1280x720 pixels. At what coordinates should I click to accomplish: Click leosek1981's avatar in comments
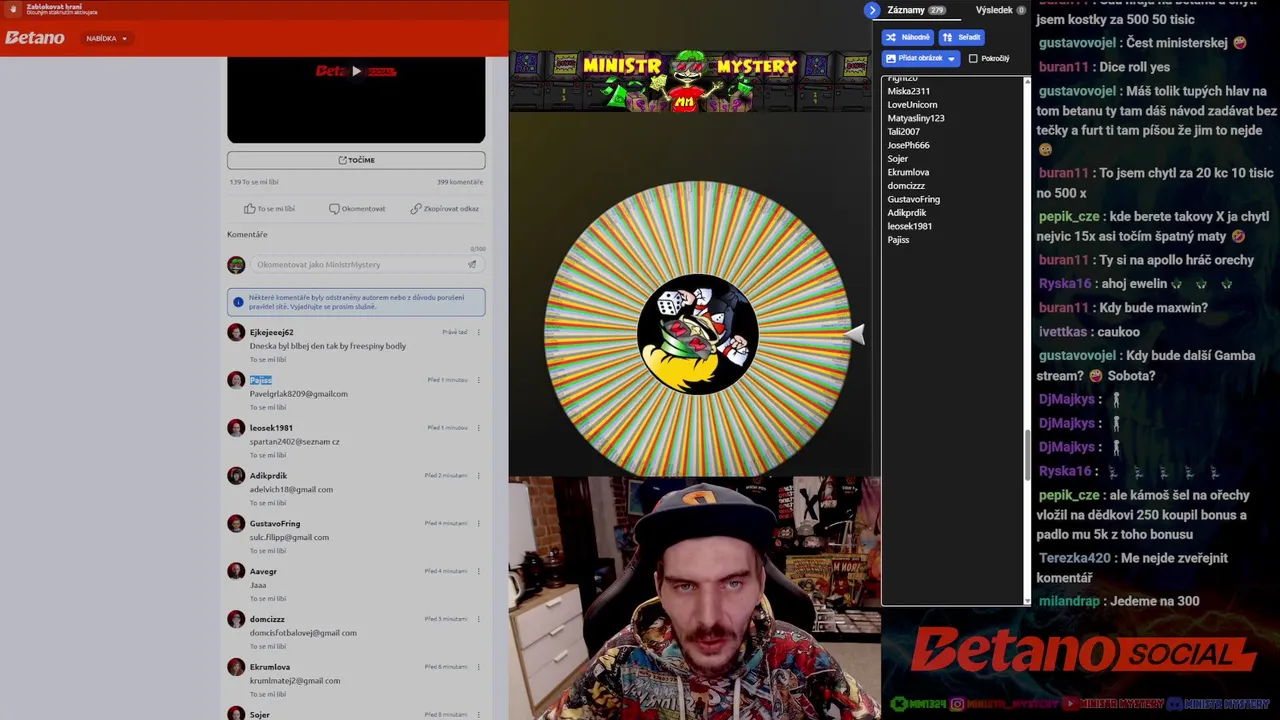tap(236, 428)
